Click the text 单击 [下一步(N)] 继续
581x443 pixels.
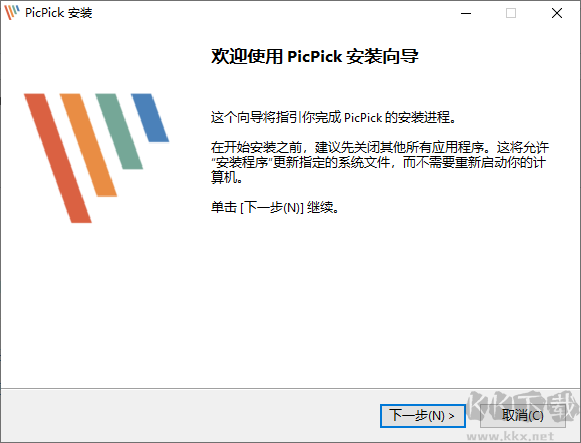tap(275, 207)
